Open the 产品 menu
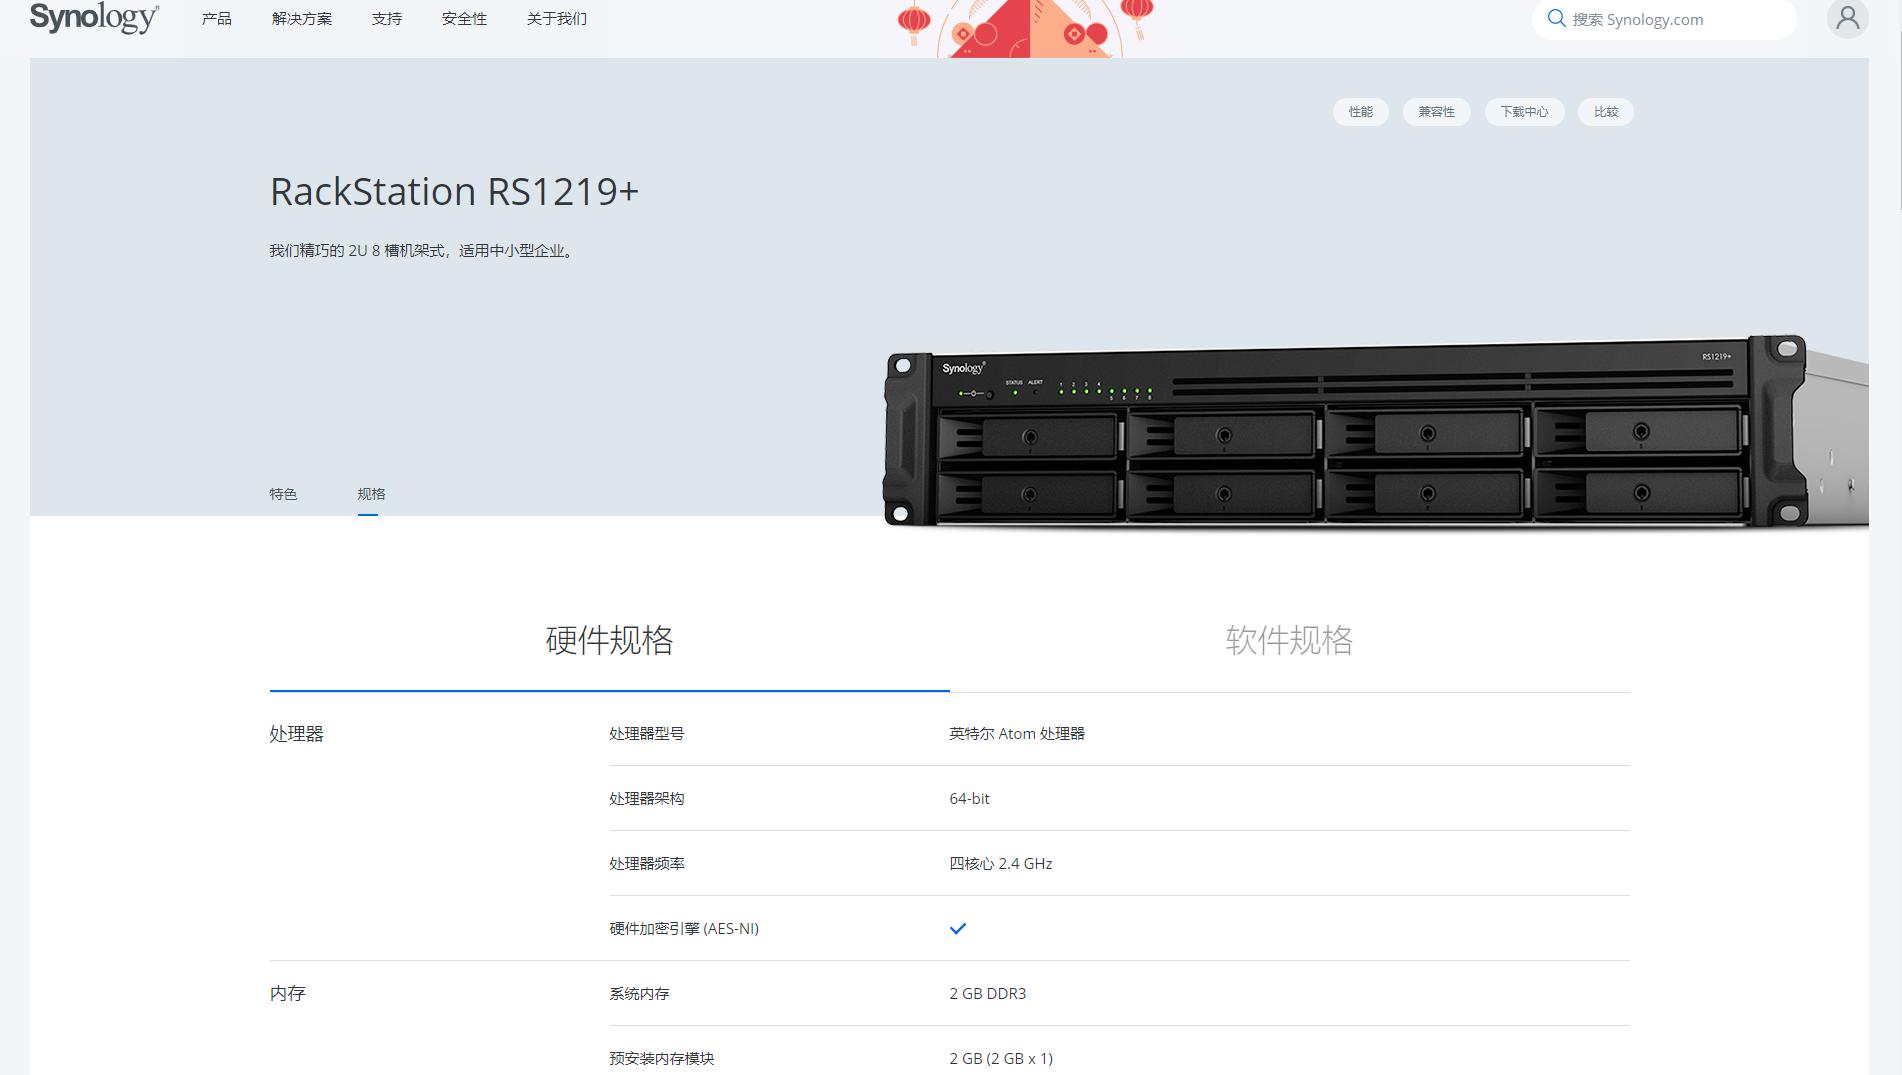Screen dimensions: 1902x1075 [x=216, y=19]
